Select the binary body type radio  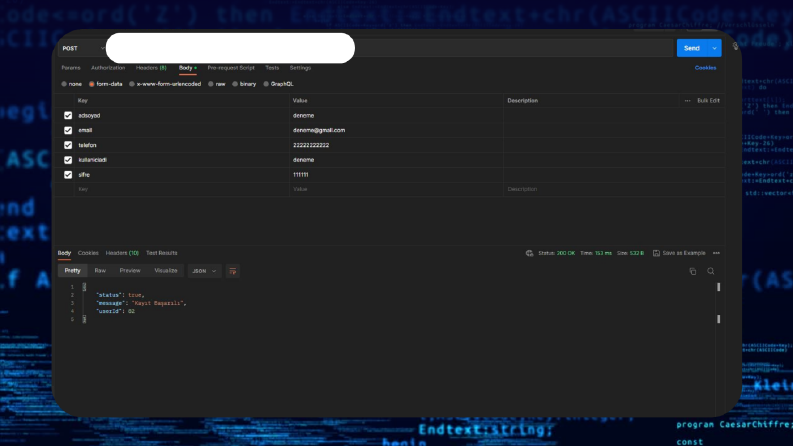[235, 84]
